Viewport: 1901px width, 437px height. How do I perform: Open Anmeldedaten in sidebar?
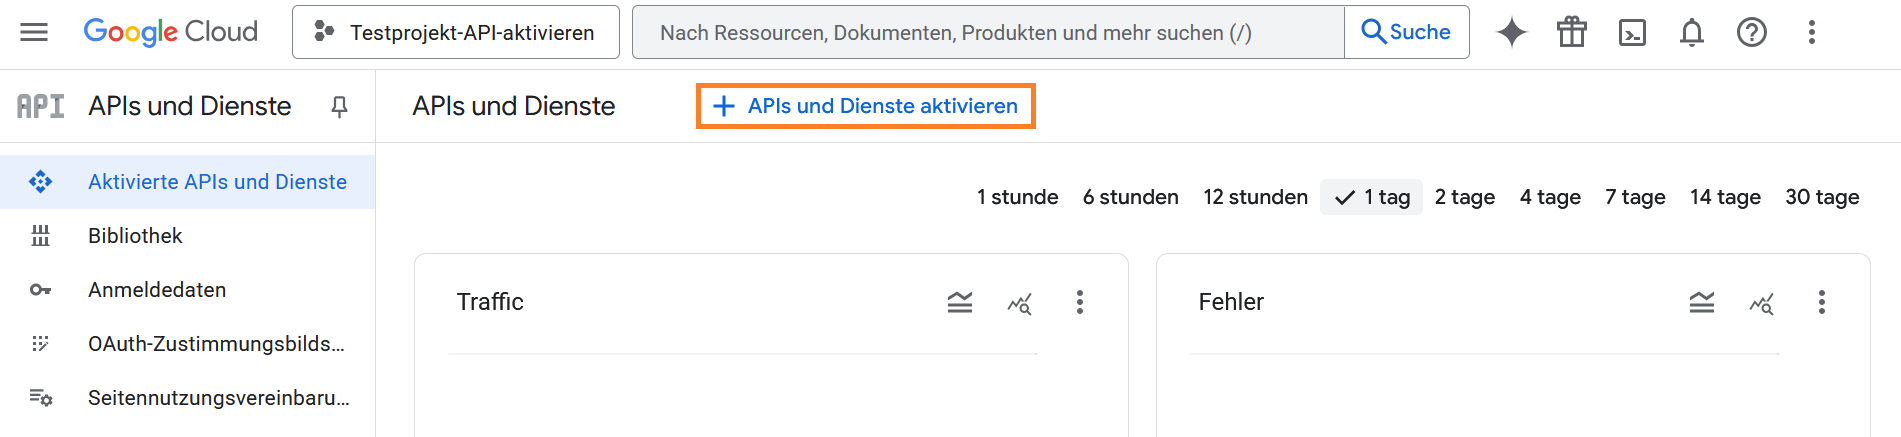(157, 290)
